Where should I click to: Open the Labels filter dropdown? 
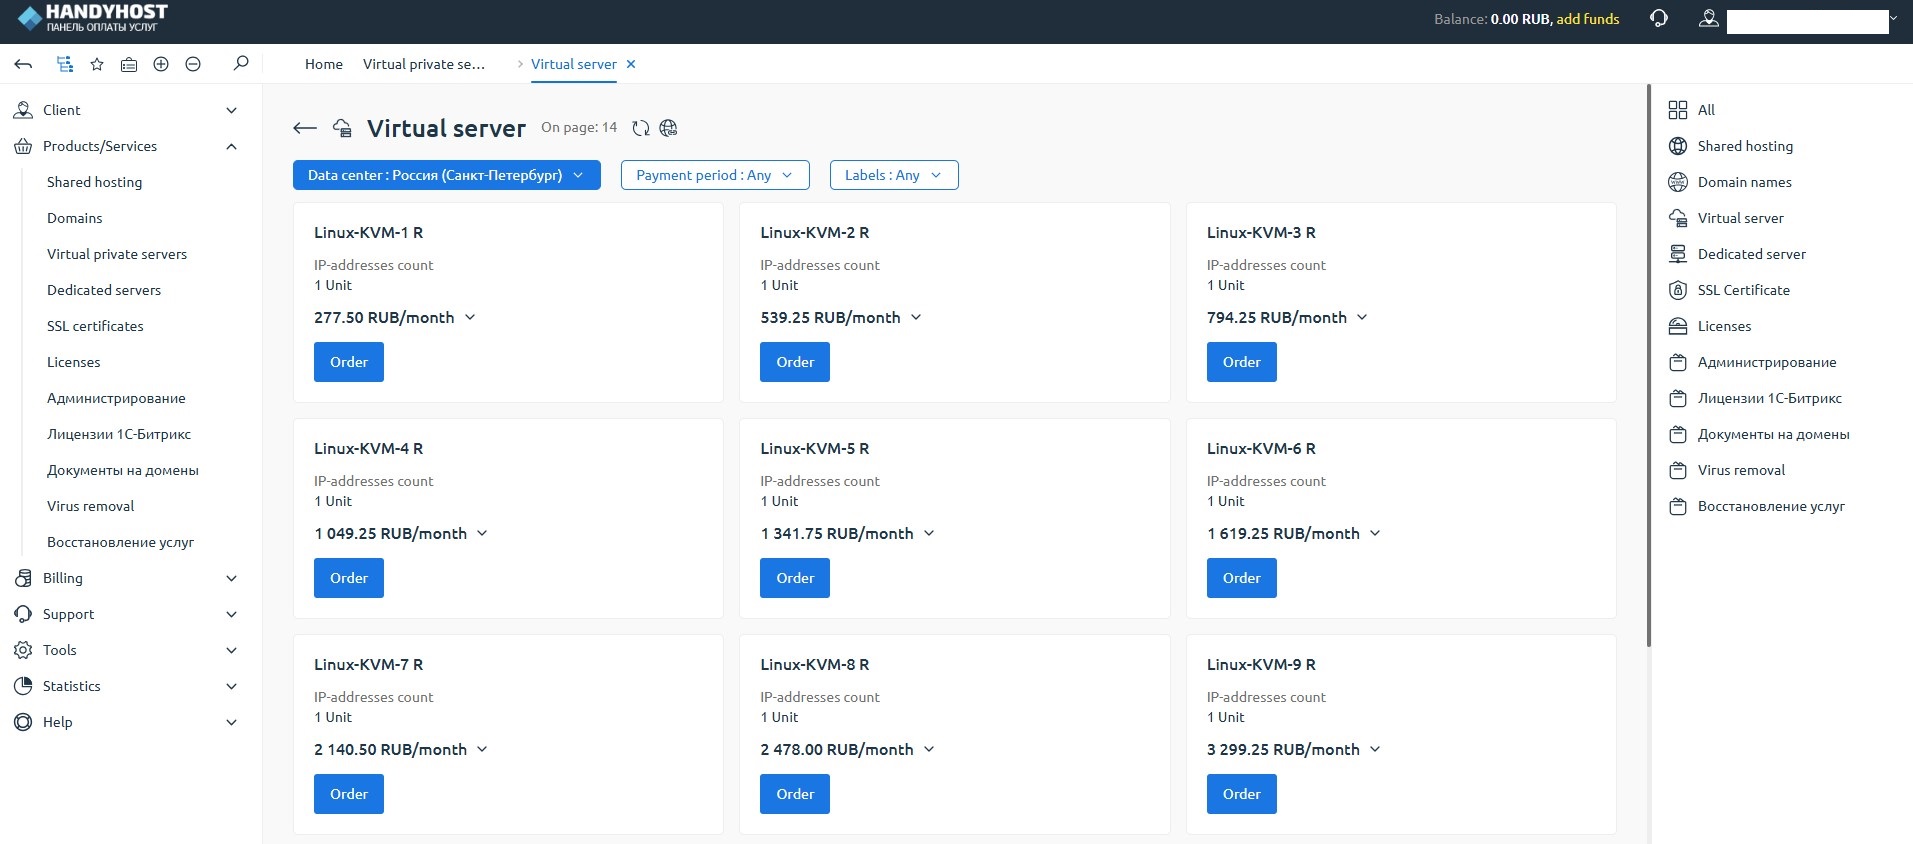893,175
